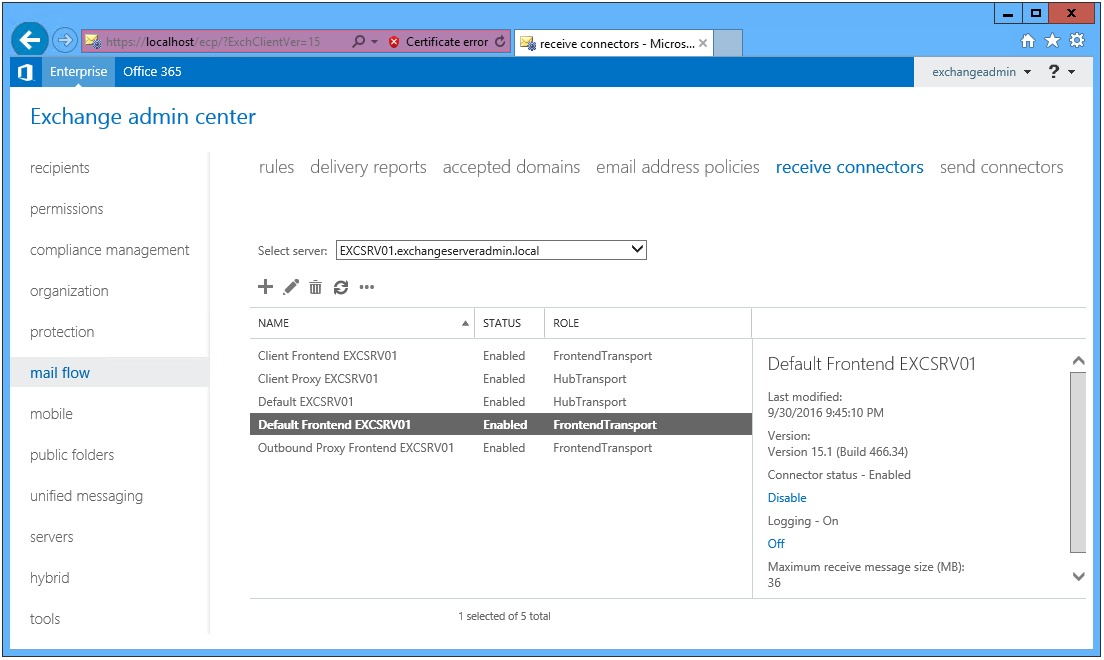Image resolution: width=1104 pixels, height=660 pixels.
Task: Close the receive connectors browser tab
Action: [703, 43]
